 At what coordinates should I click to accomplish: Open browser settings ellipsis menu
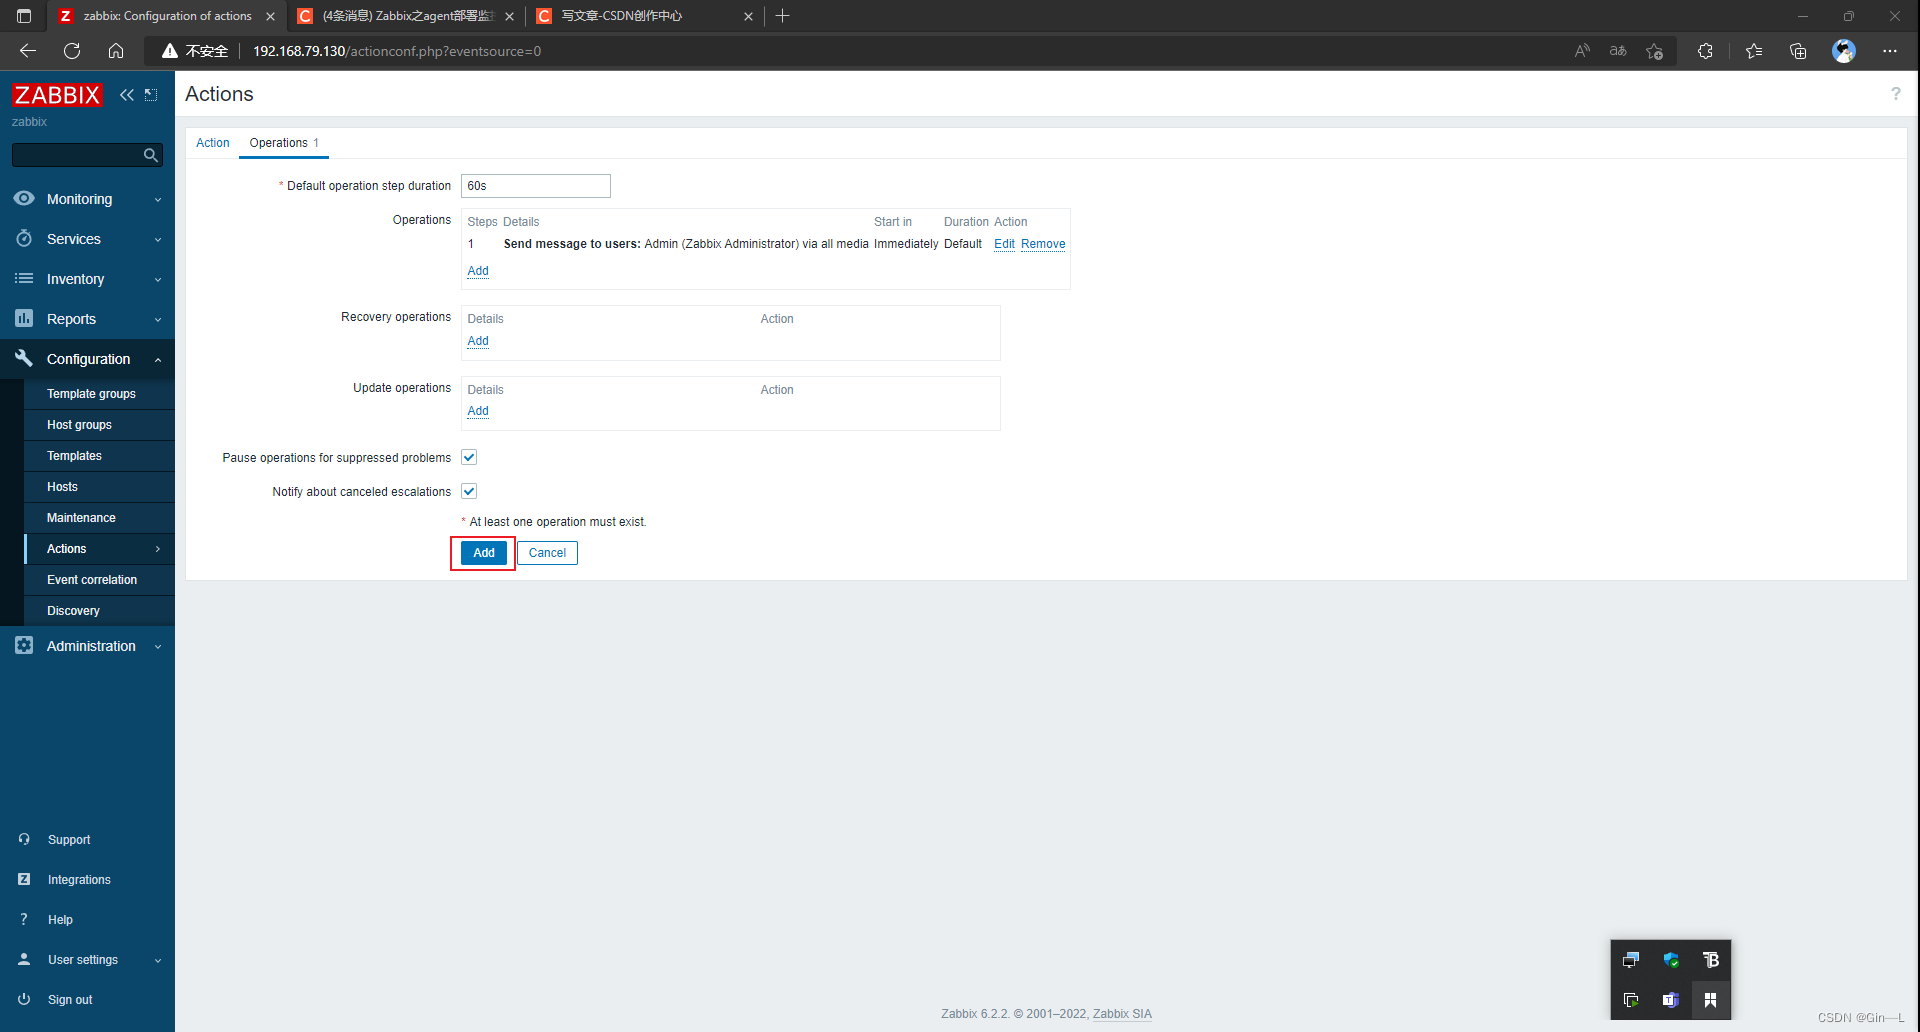click(x=1890, y=51)
